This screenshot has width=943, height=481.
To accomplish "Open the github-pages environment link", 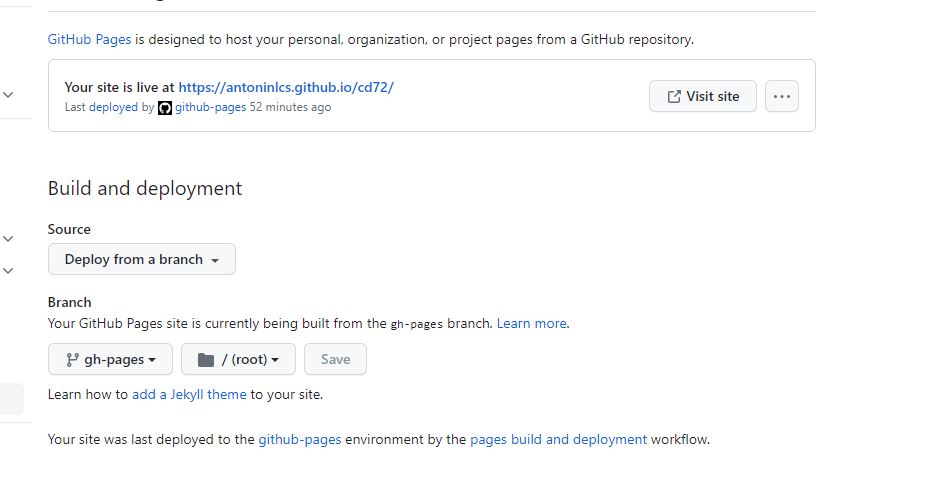I will (300, 439).
